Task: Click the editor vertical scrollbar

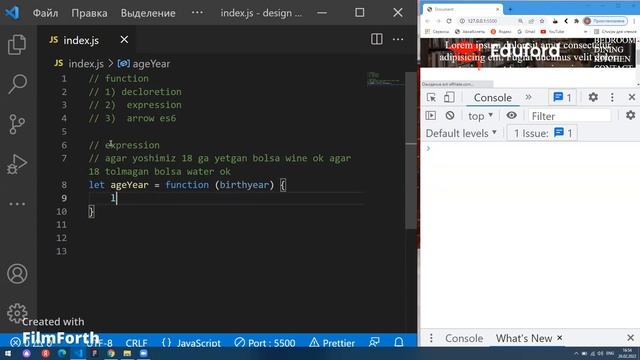Action: pos(411,151)
